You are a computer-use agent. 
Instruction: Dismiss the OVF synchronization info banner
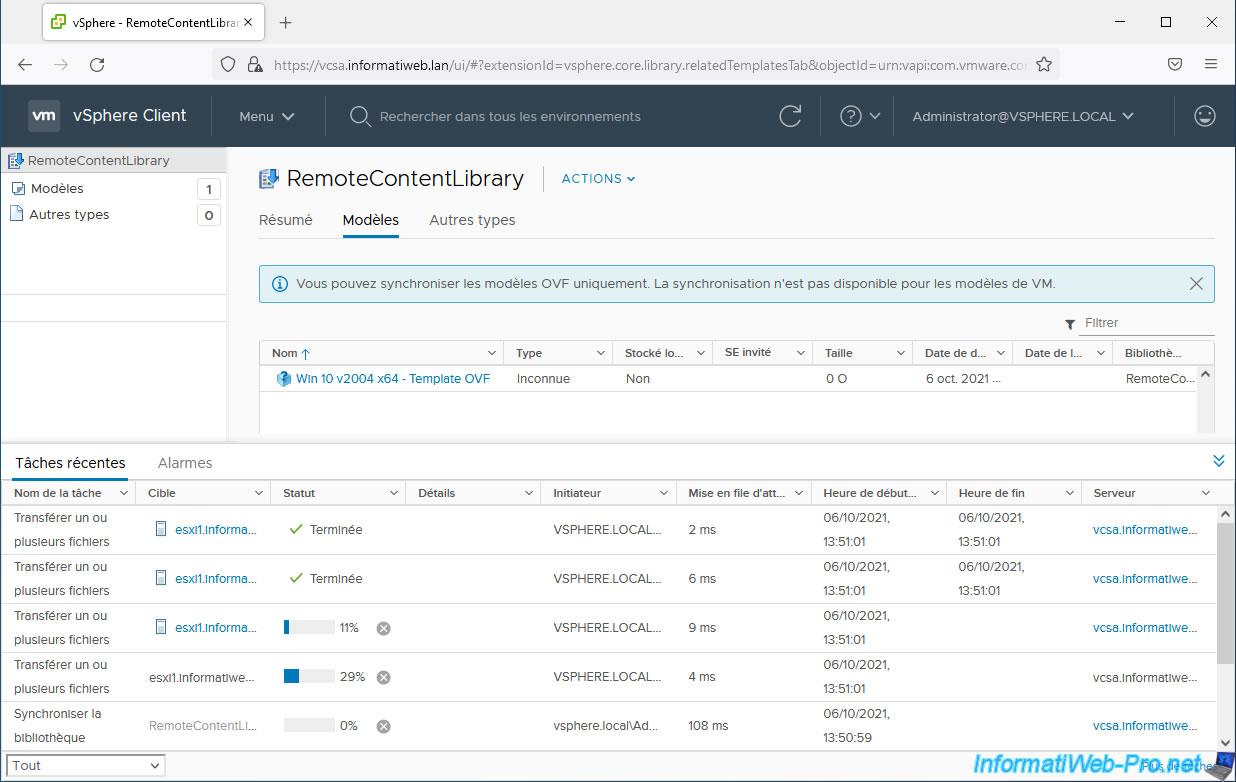tap(1196, 284)
